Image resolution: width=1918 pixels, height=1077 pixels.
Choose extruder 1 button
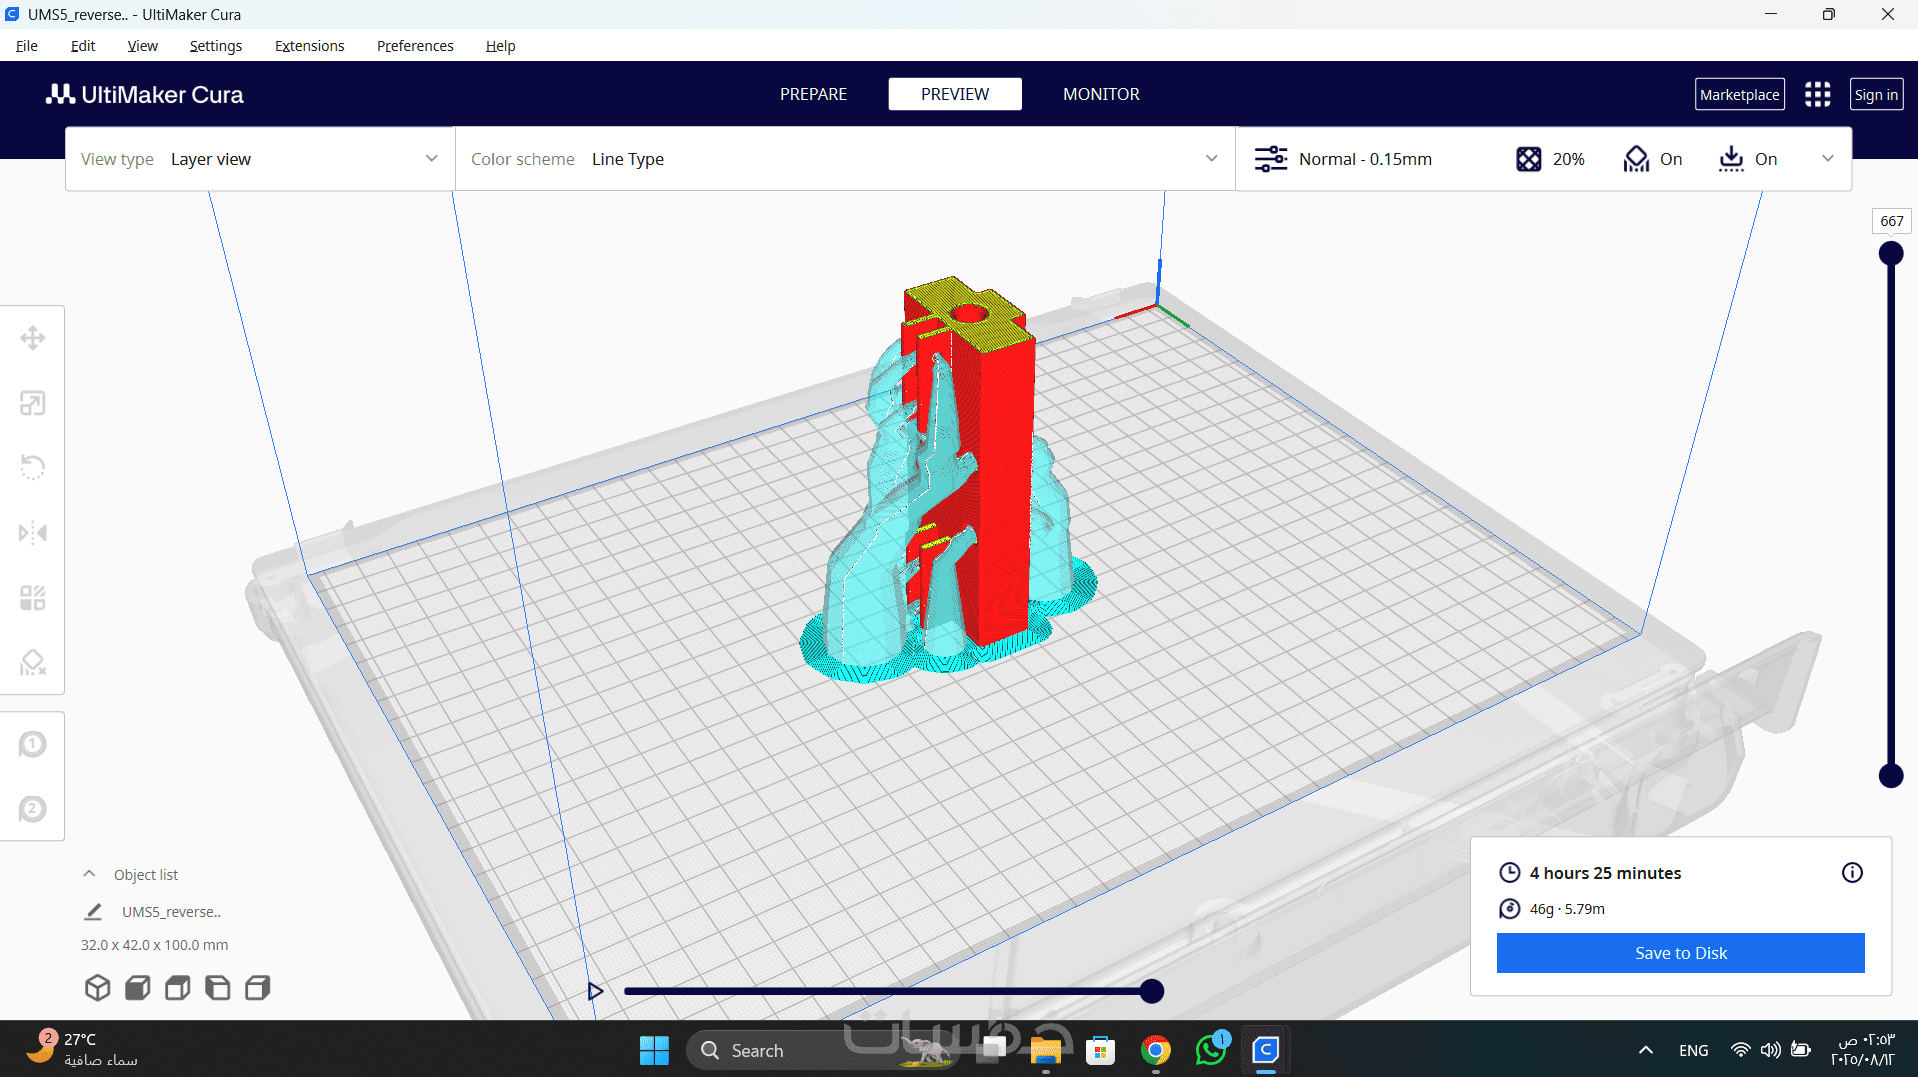click(x=33, y=744)
